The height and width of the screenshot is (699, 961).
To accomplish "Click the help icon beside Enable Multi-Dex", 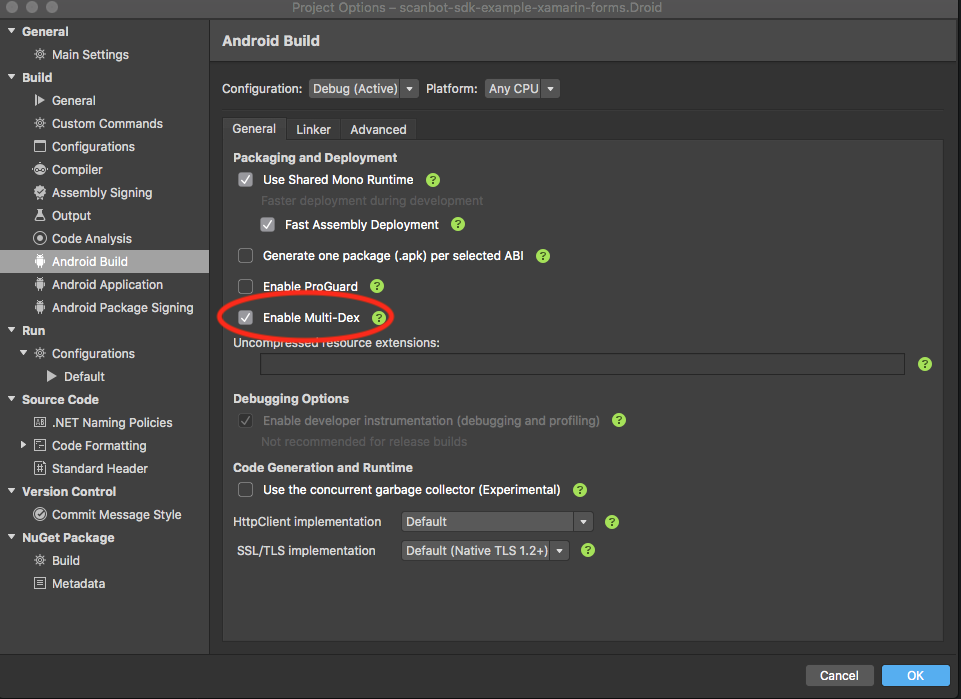I will 379,317.
